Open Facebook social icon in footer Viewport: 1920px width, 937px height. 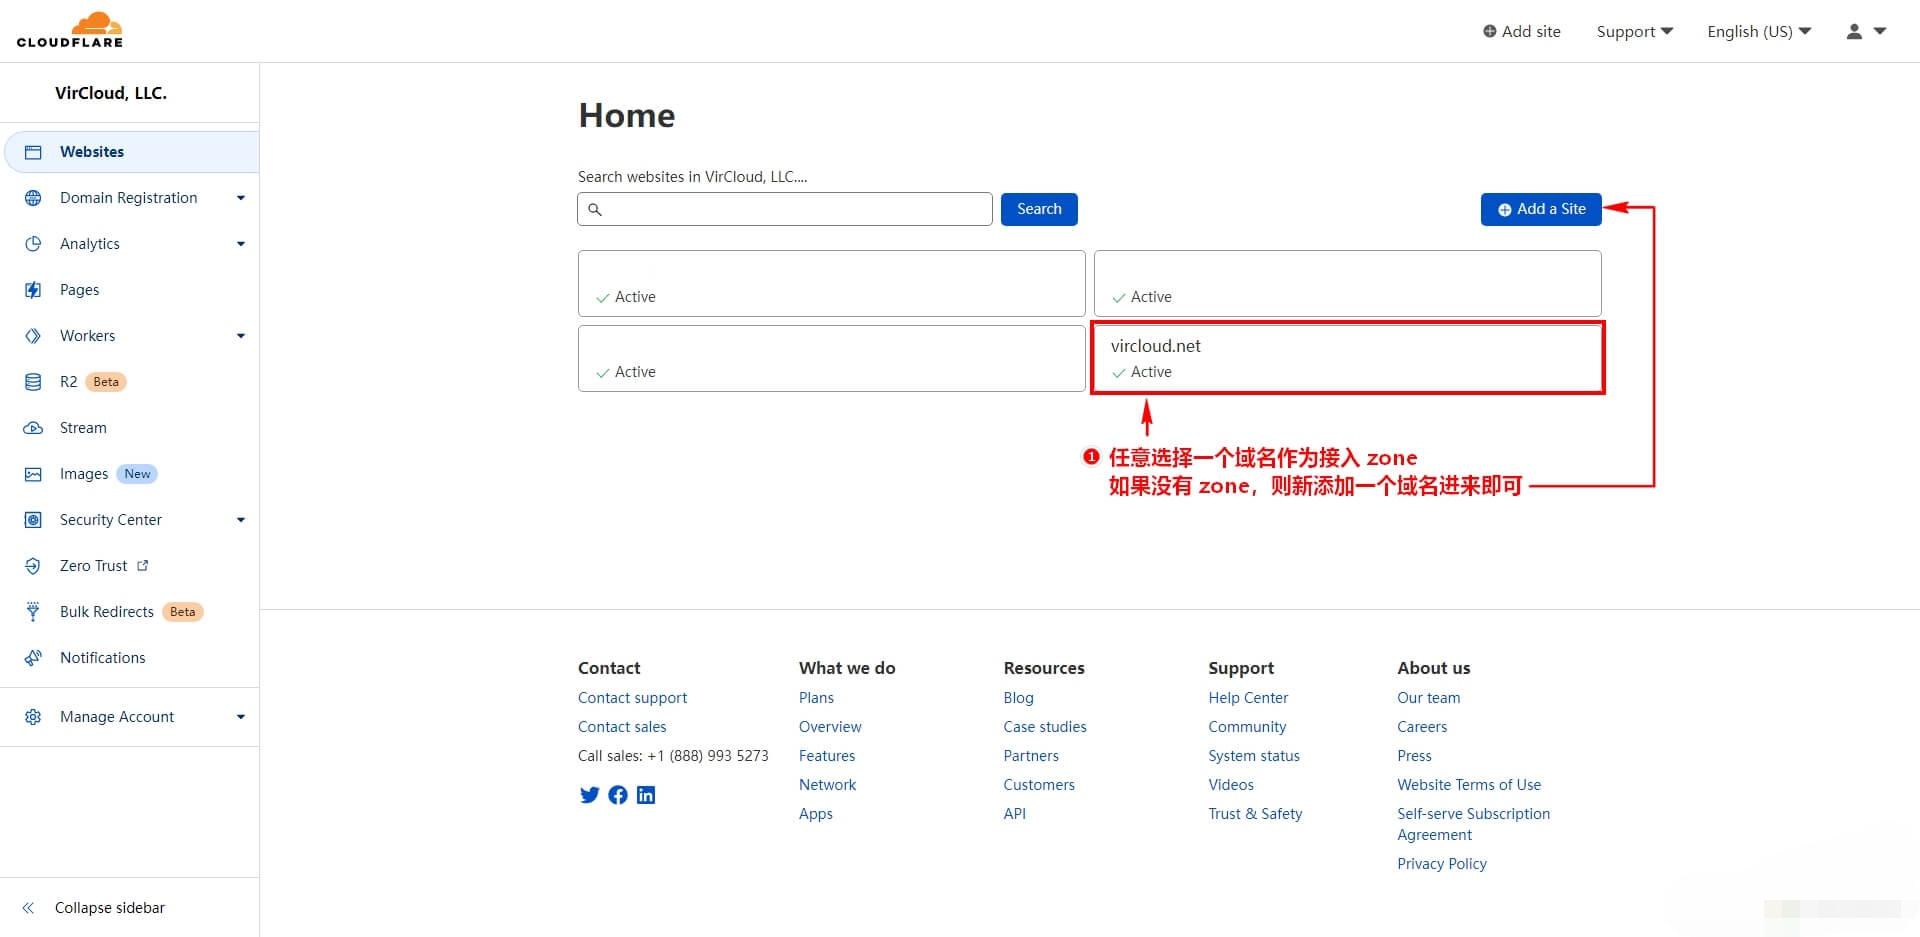(x=618, y=795)
